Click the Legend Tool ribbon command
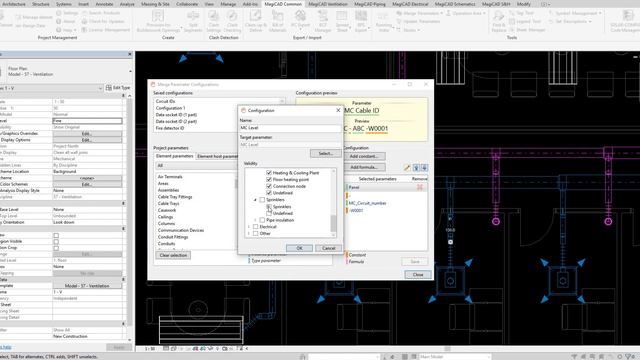This screenshot has width=640, height=360. (x=525, y=21)
